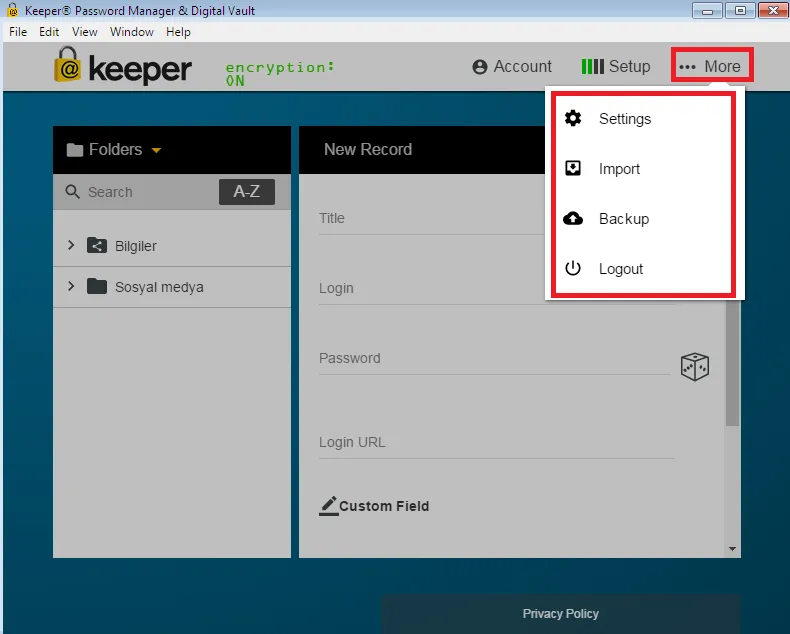Viewport: 790px width, 634px height.
Task: Open the Edit menu
Action: tap(49, 32)
